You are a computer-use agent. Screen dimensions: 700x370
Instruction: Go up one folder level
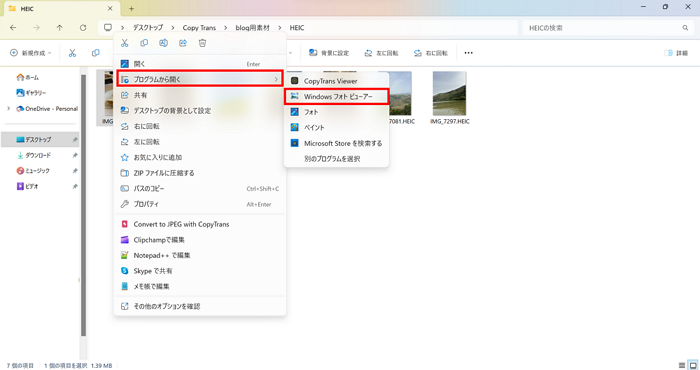59,28
